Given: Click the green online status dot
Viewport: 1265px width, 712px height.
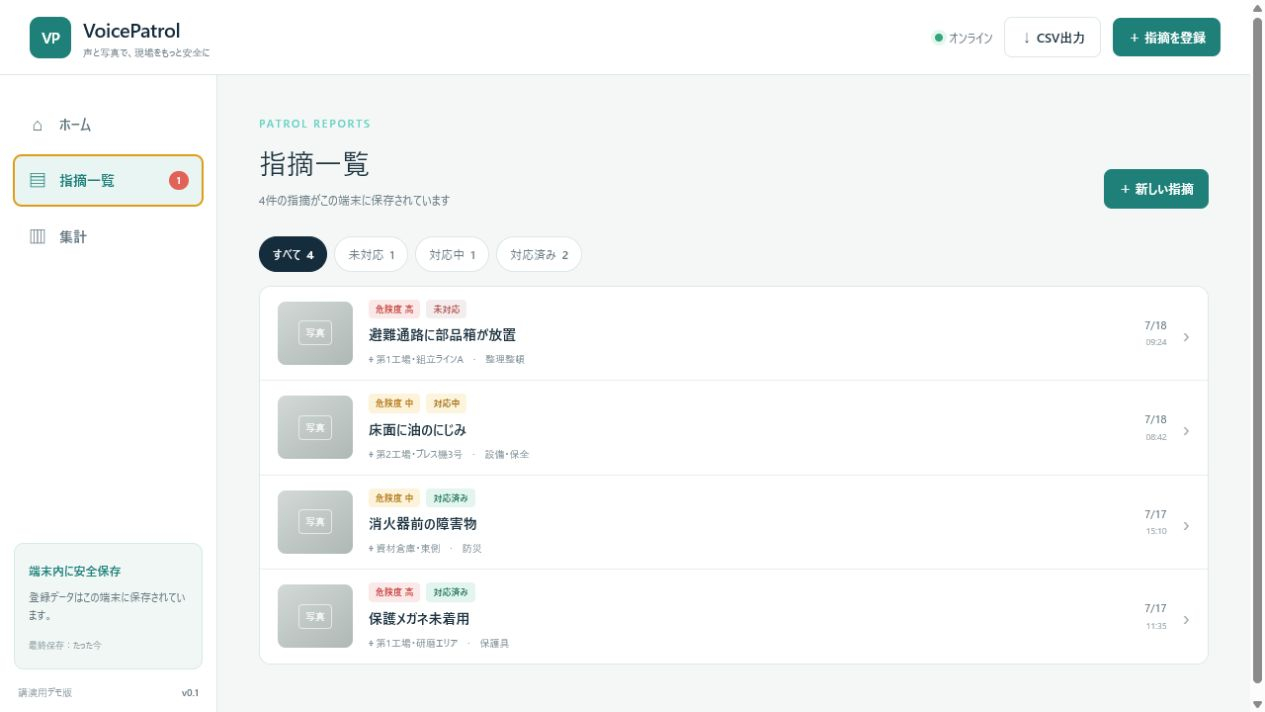Looking at the screenshot, I should click(938, 38).
